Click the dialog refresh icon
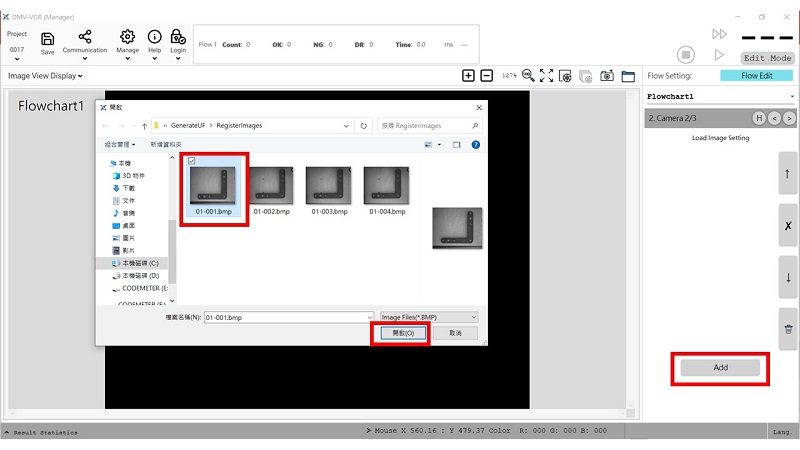Screen dimensions: 800x450 point(363,126)
